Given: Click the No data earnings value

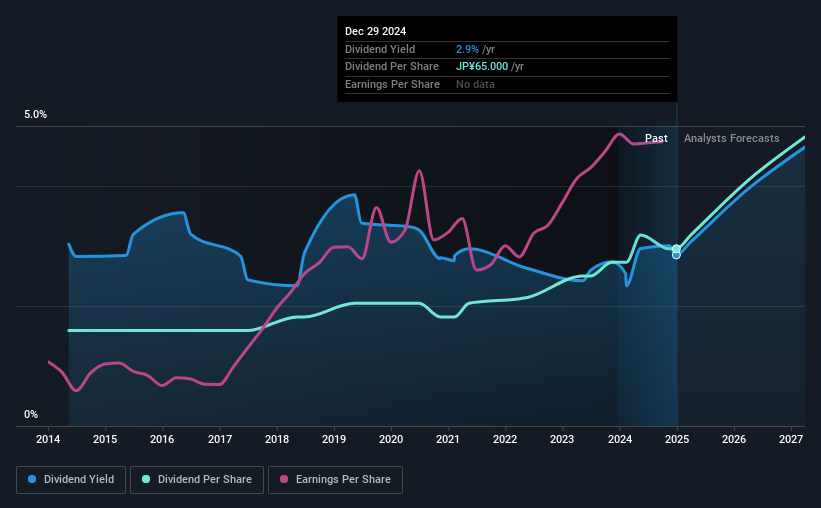Looking at the screenshot, I should point(475,84).
